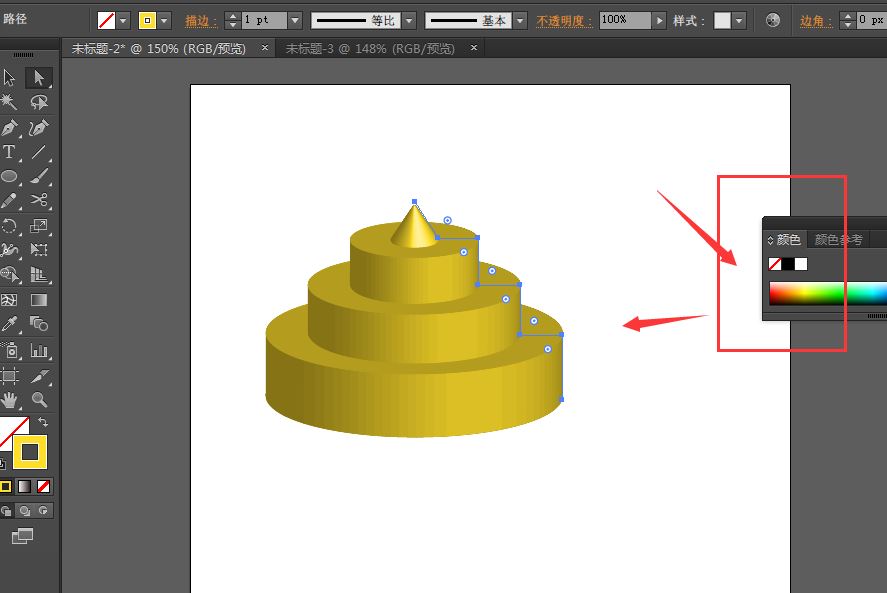
Task: Open the 不透明度 transparency link
Action: coord(564,21)
